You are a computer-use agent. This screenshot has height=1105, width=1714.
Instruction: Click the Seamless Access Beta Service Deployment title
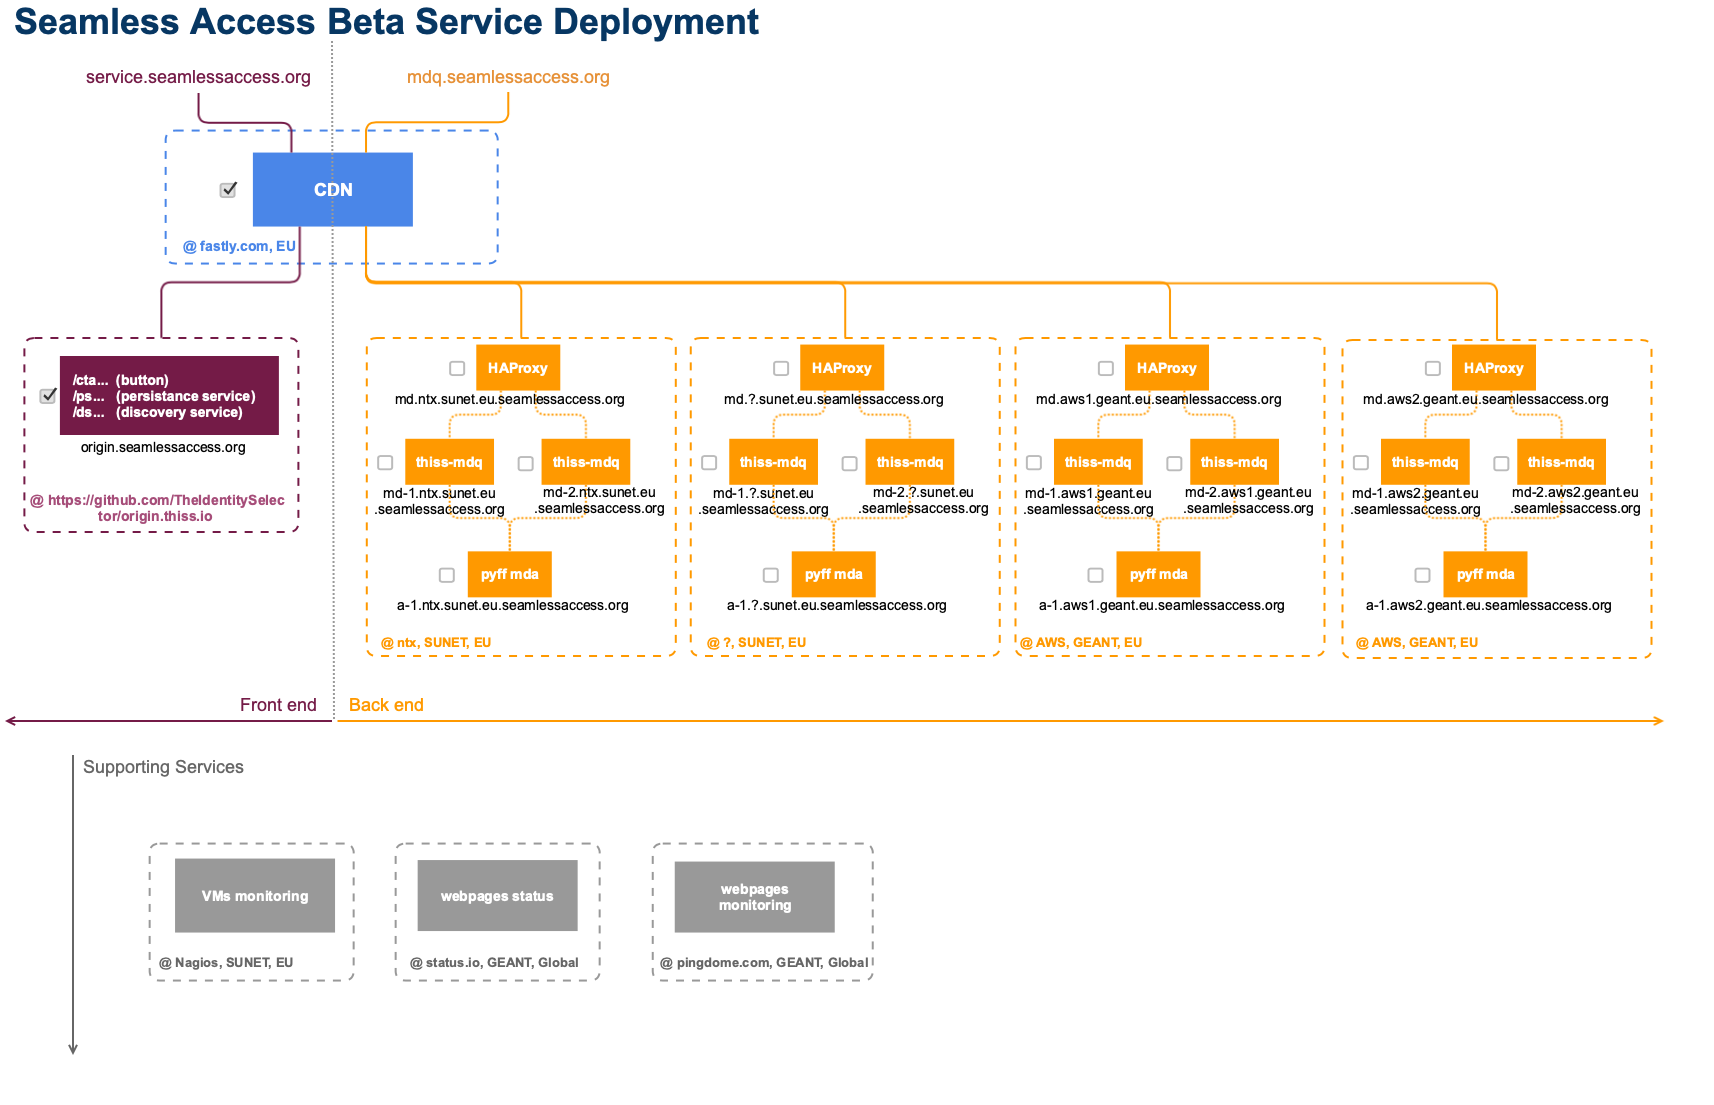[386, 22]
